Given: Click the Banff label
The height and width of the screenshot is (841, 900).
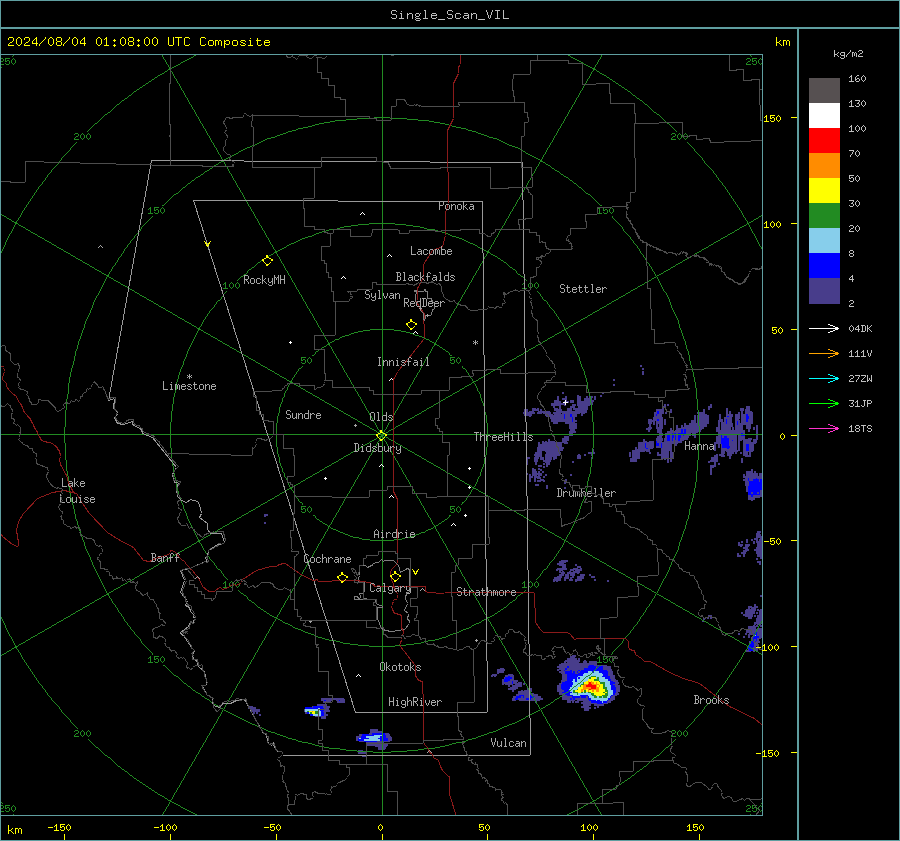Looking at the screenshot, I should (165, 557).
